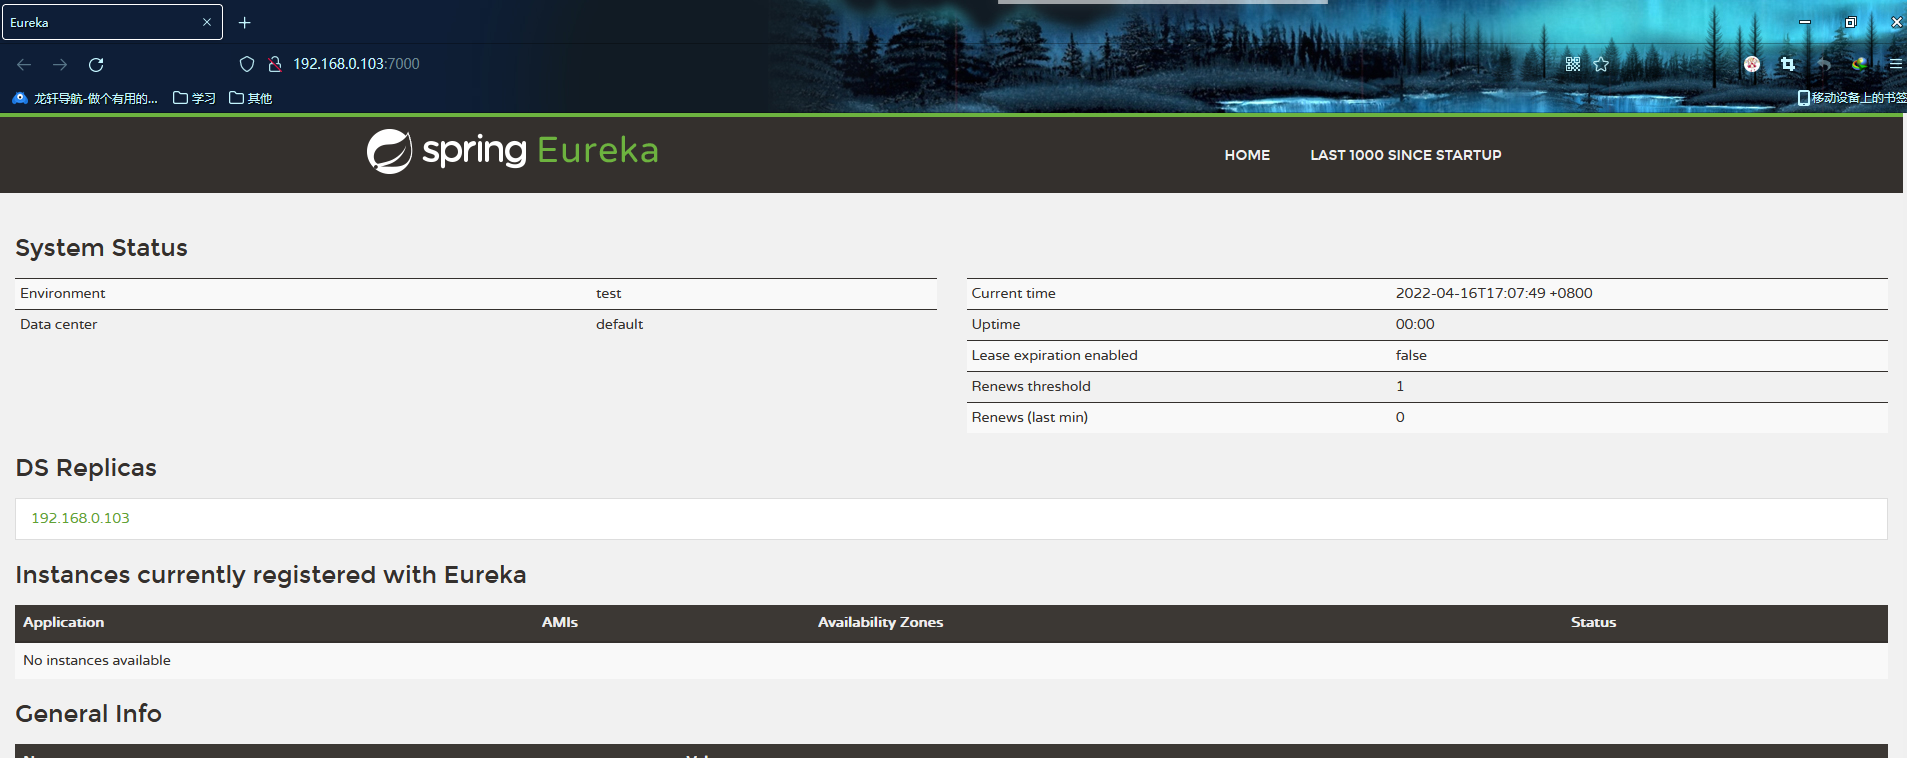The height and width of the screenshot is (758, 1907).
Task: Click the System Status heading
Action: coord(101,248)
